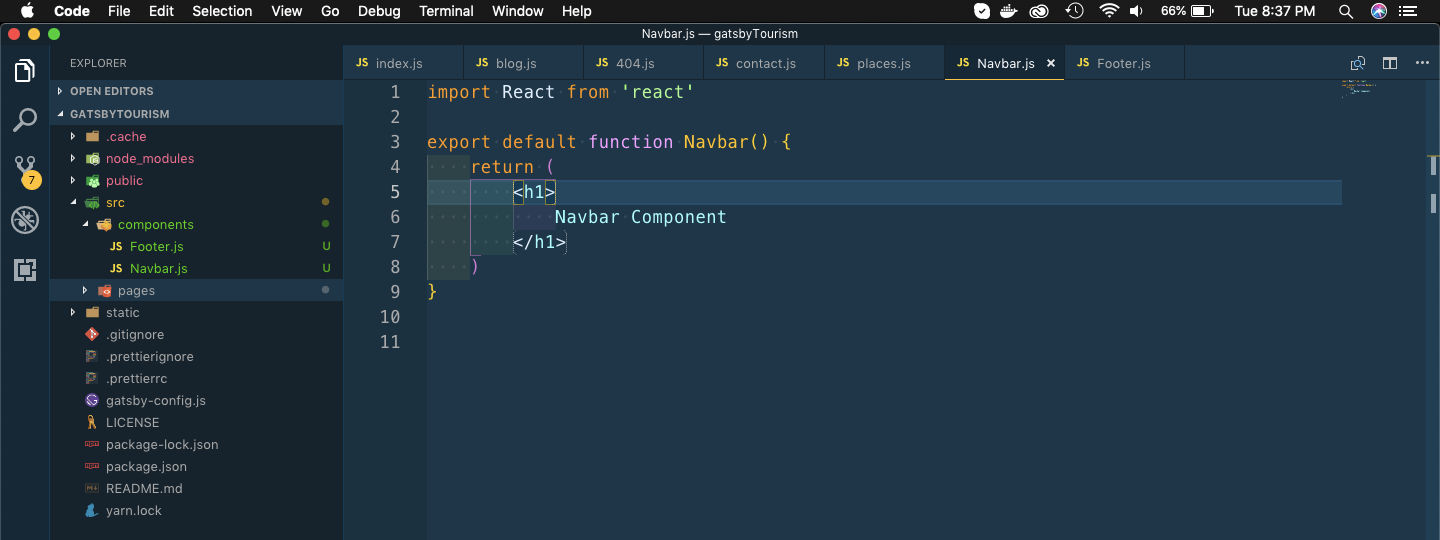Open the Window menu
The image size is (1440, 540).
click(x=518, y=11)
